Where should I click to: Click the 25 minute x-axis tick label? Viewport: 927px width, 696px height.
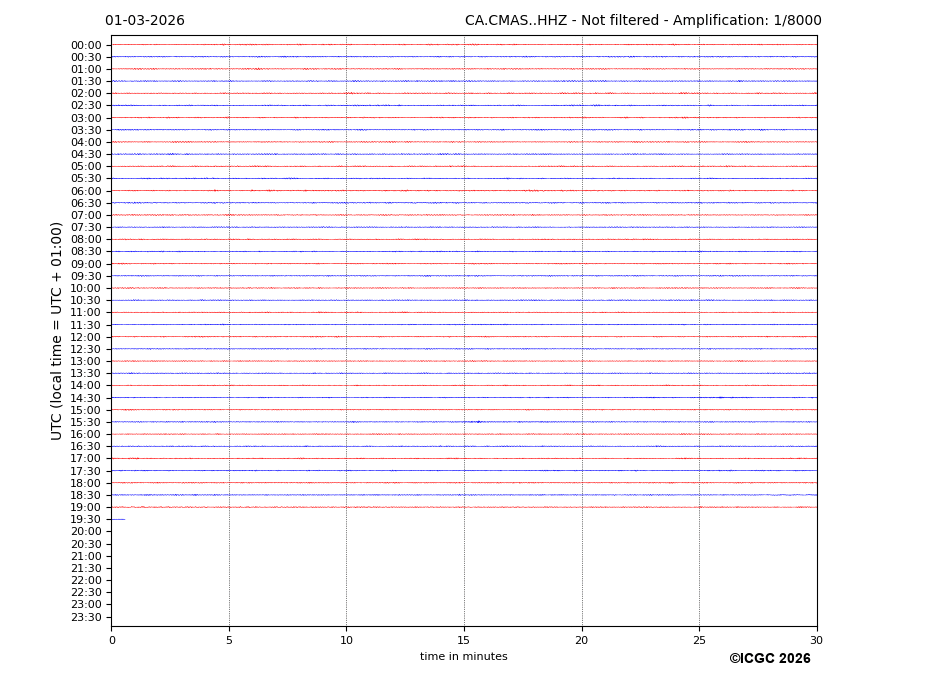pyautogui.click(x=699, y=640)
